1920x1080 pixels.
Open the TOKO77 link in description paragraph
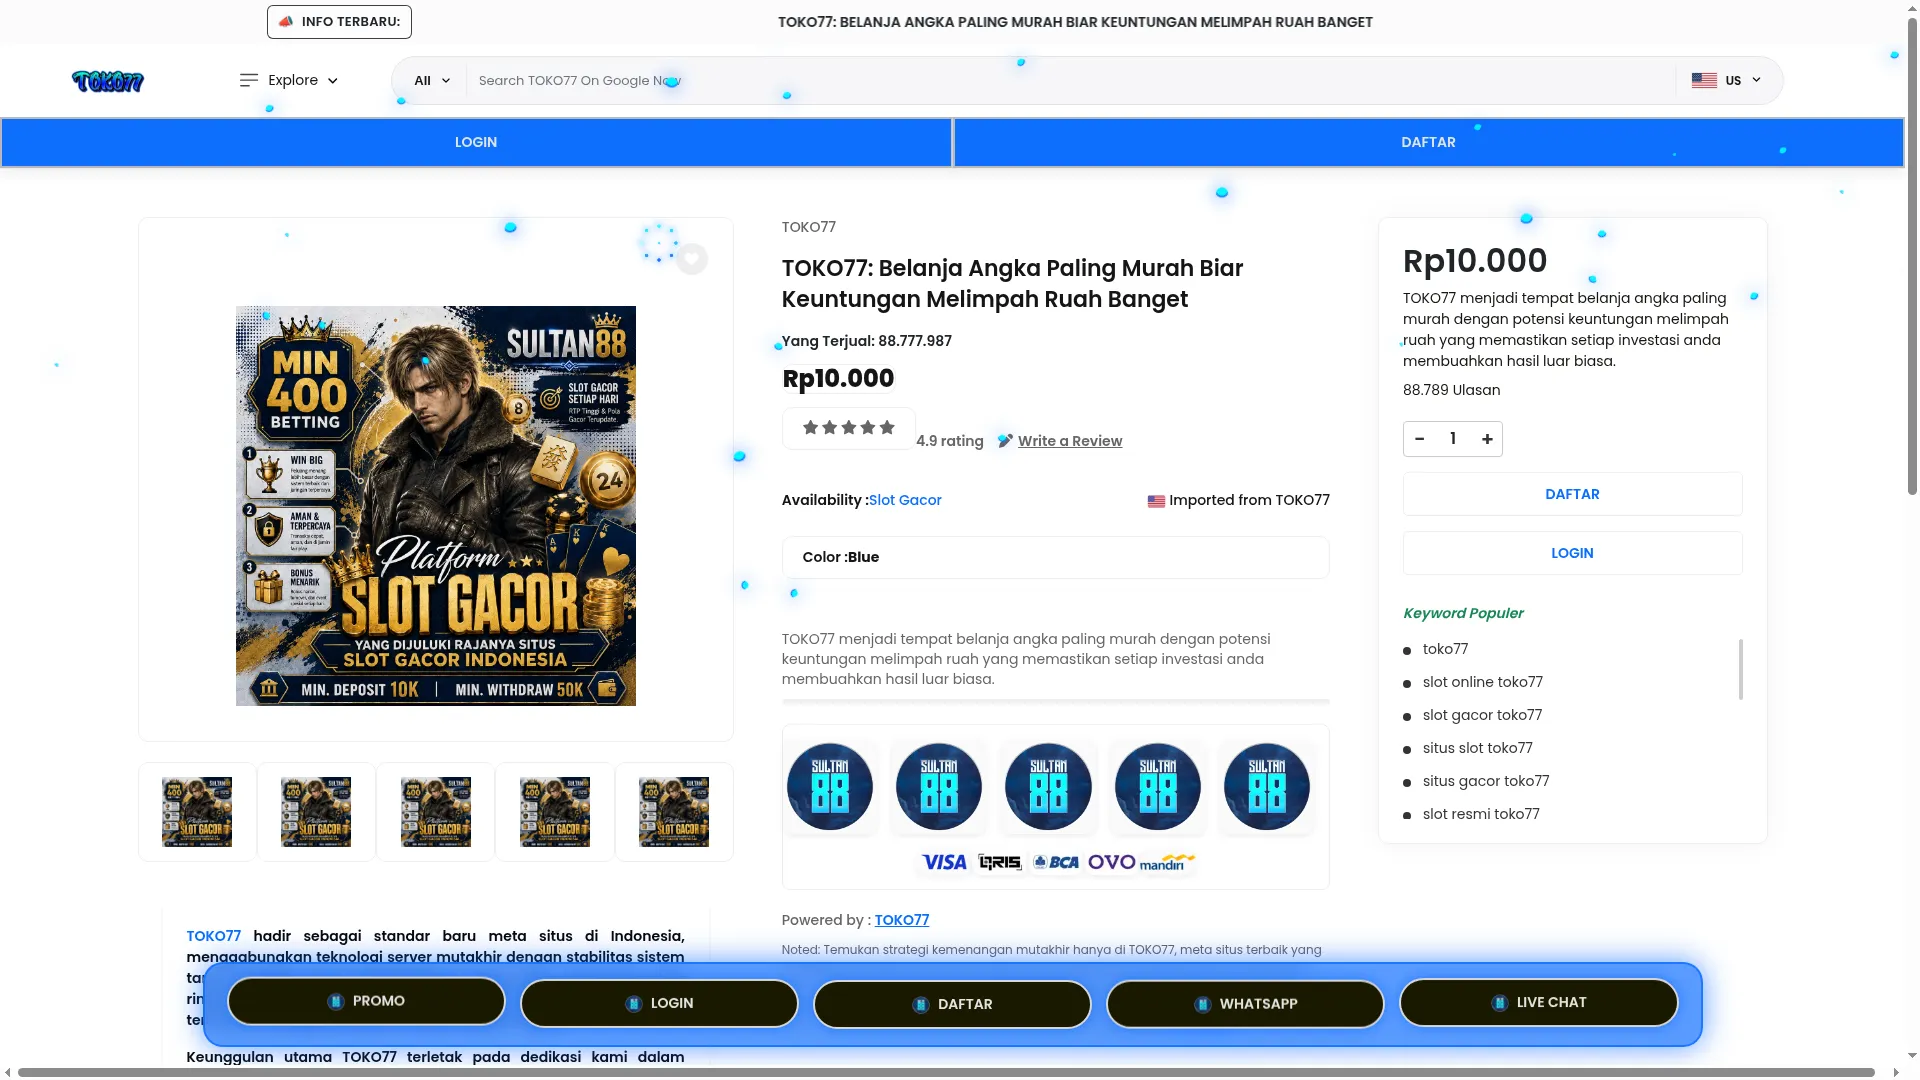coord(213,936)
